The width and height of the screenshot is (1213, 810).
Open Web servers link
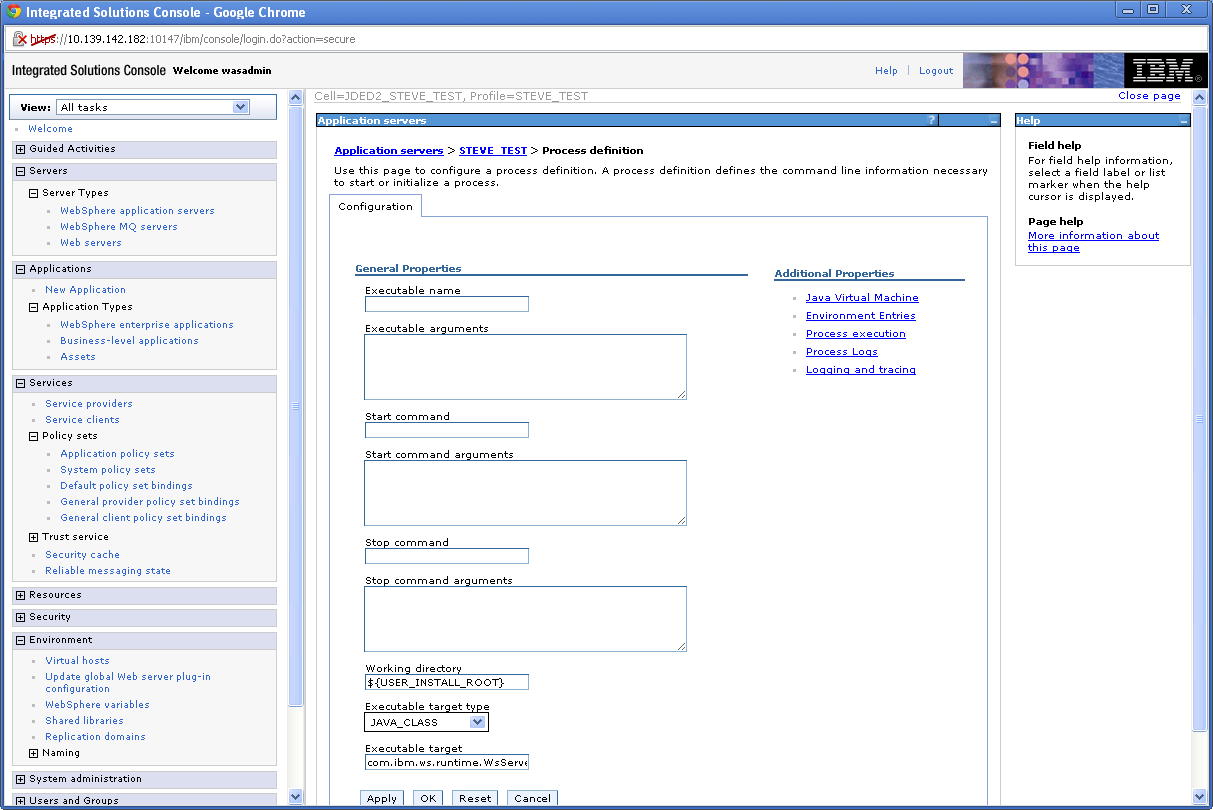coord(90,243)
